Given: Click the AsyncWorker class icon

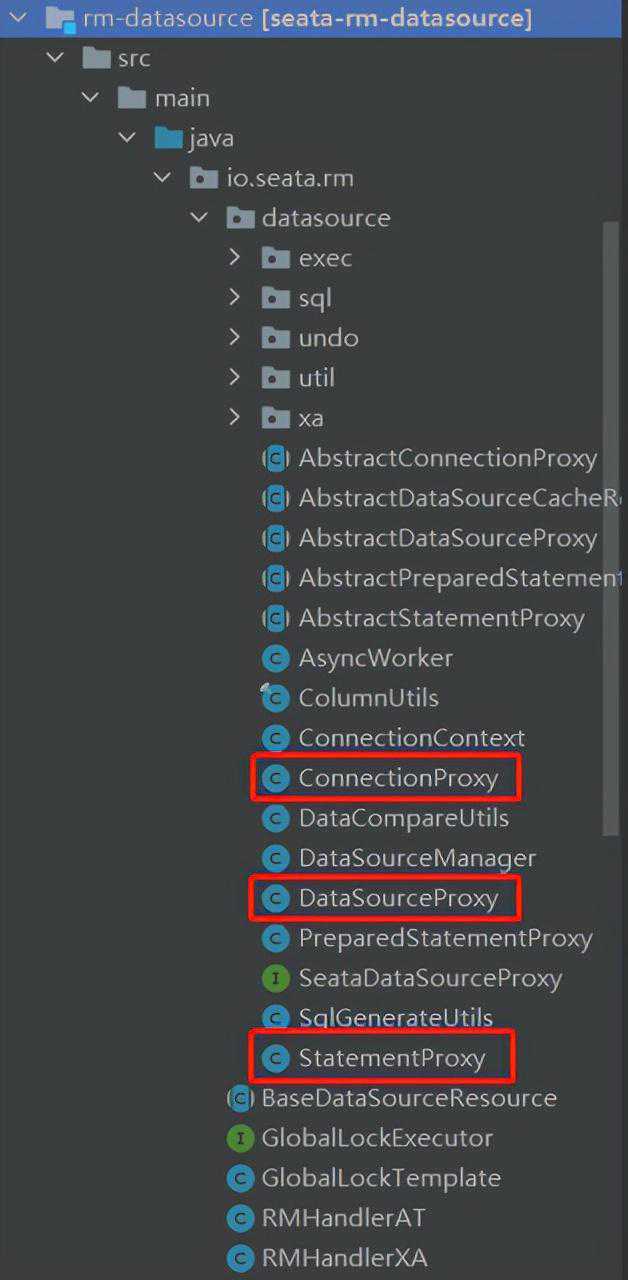Looking at the screenshot, I should (x=275, y=658).
